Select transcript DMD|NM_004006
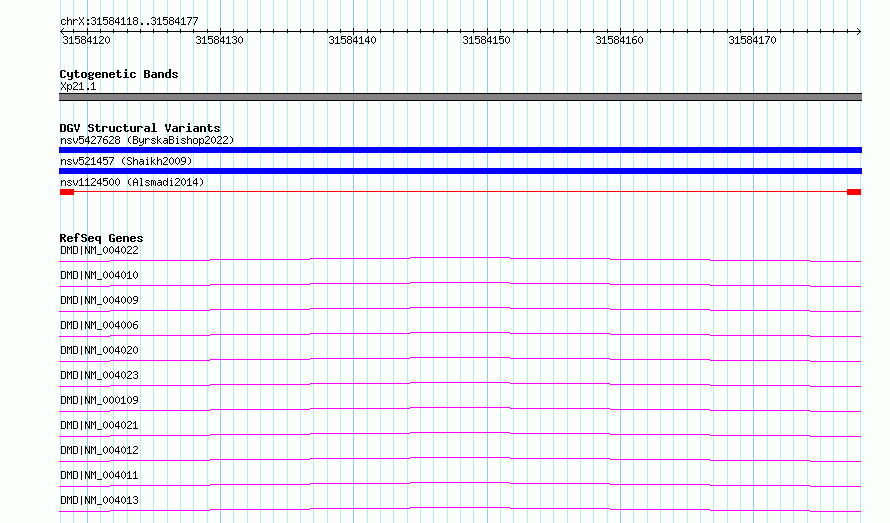The height and width of the screenshot is (523, 890). tap(99, 325)
